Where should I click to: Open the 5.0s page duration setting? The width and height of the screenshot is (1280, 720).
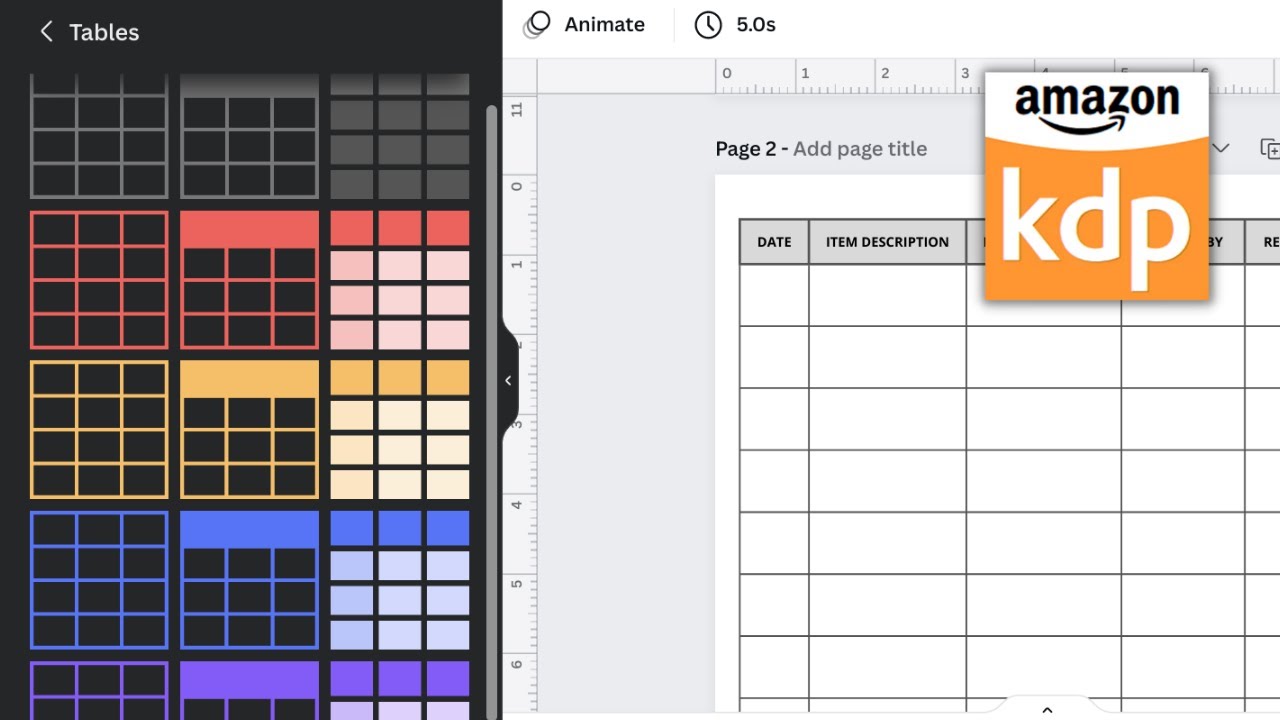click(x=735, y=25)
